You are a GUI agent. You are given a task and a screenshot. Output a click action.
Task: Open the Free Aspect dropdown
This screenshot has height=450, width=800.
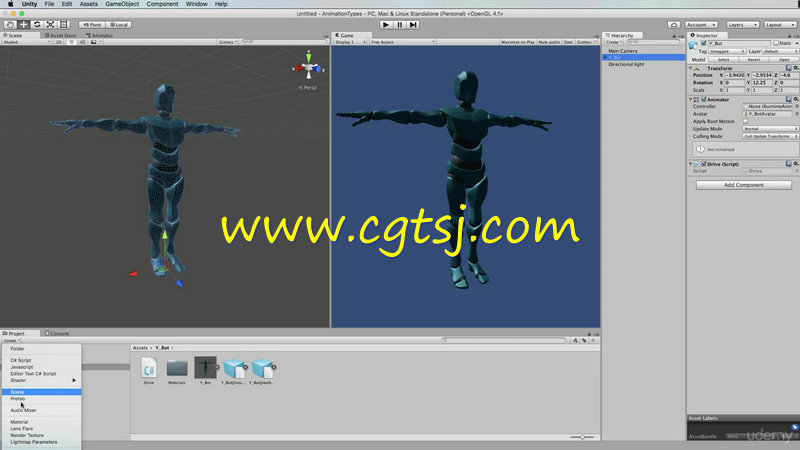coord(403,42)
